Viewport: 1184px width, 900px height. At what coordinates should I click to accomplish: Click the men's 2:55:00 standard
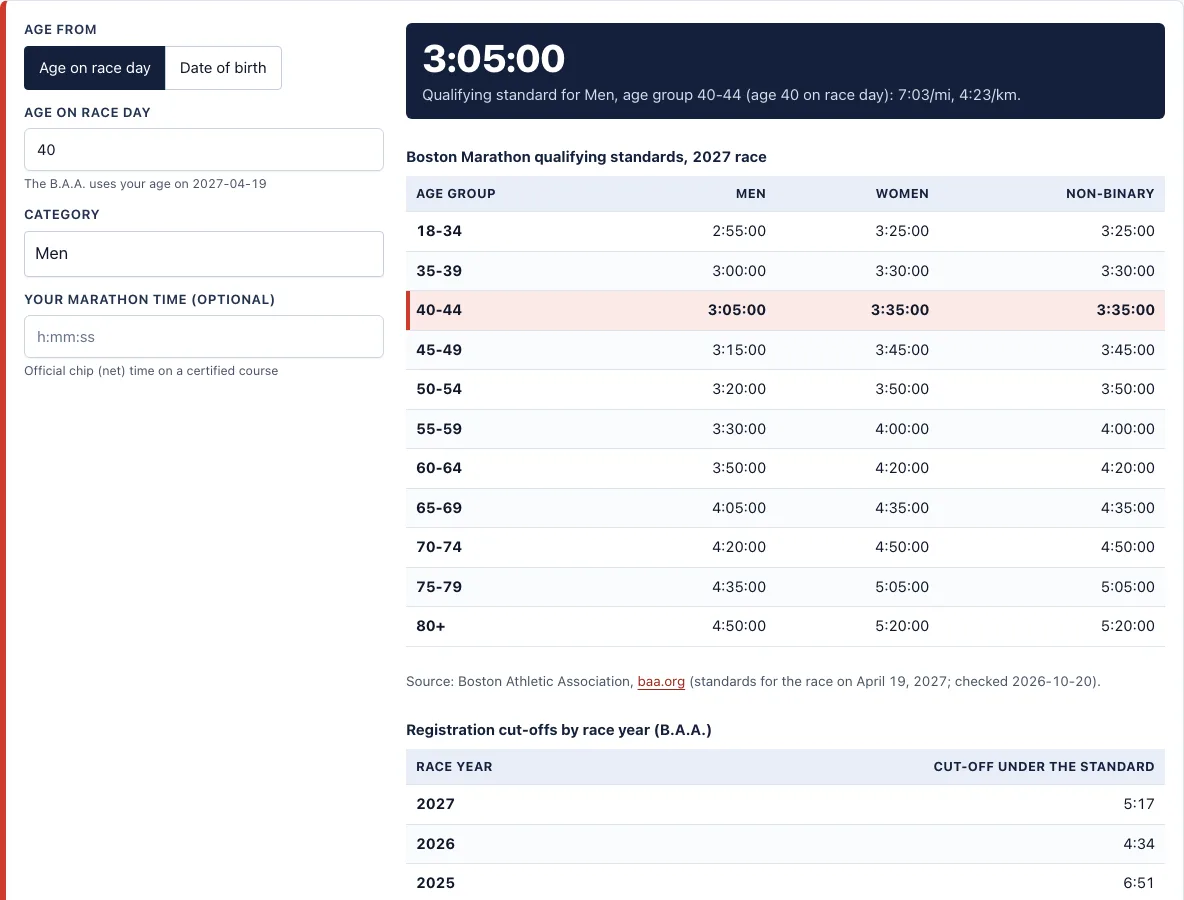(x=738, y=231)
